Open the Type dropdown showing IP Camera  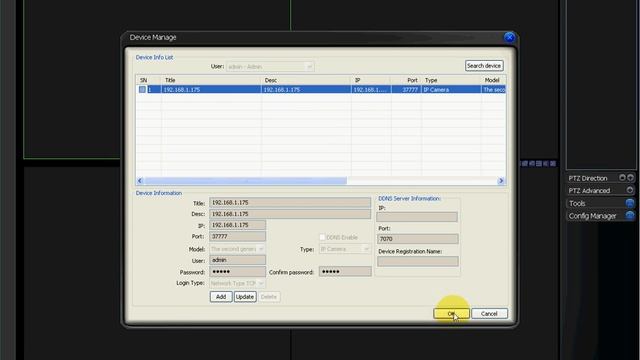click(344, 249)
